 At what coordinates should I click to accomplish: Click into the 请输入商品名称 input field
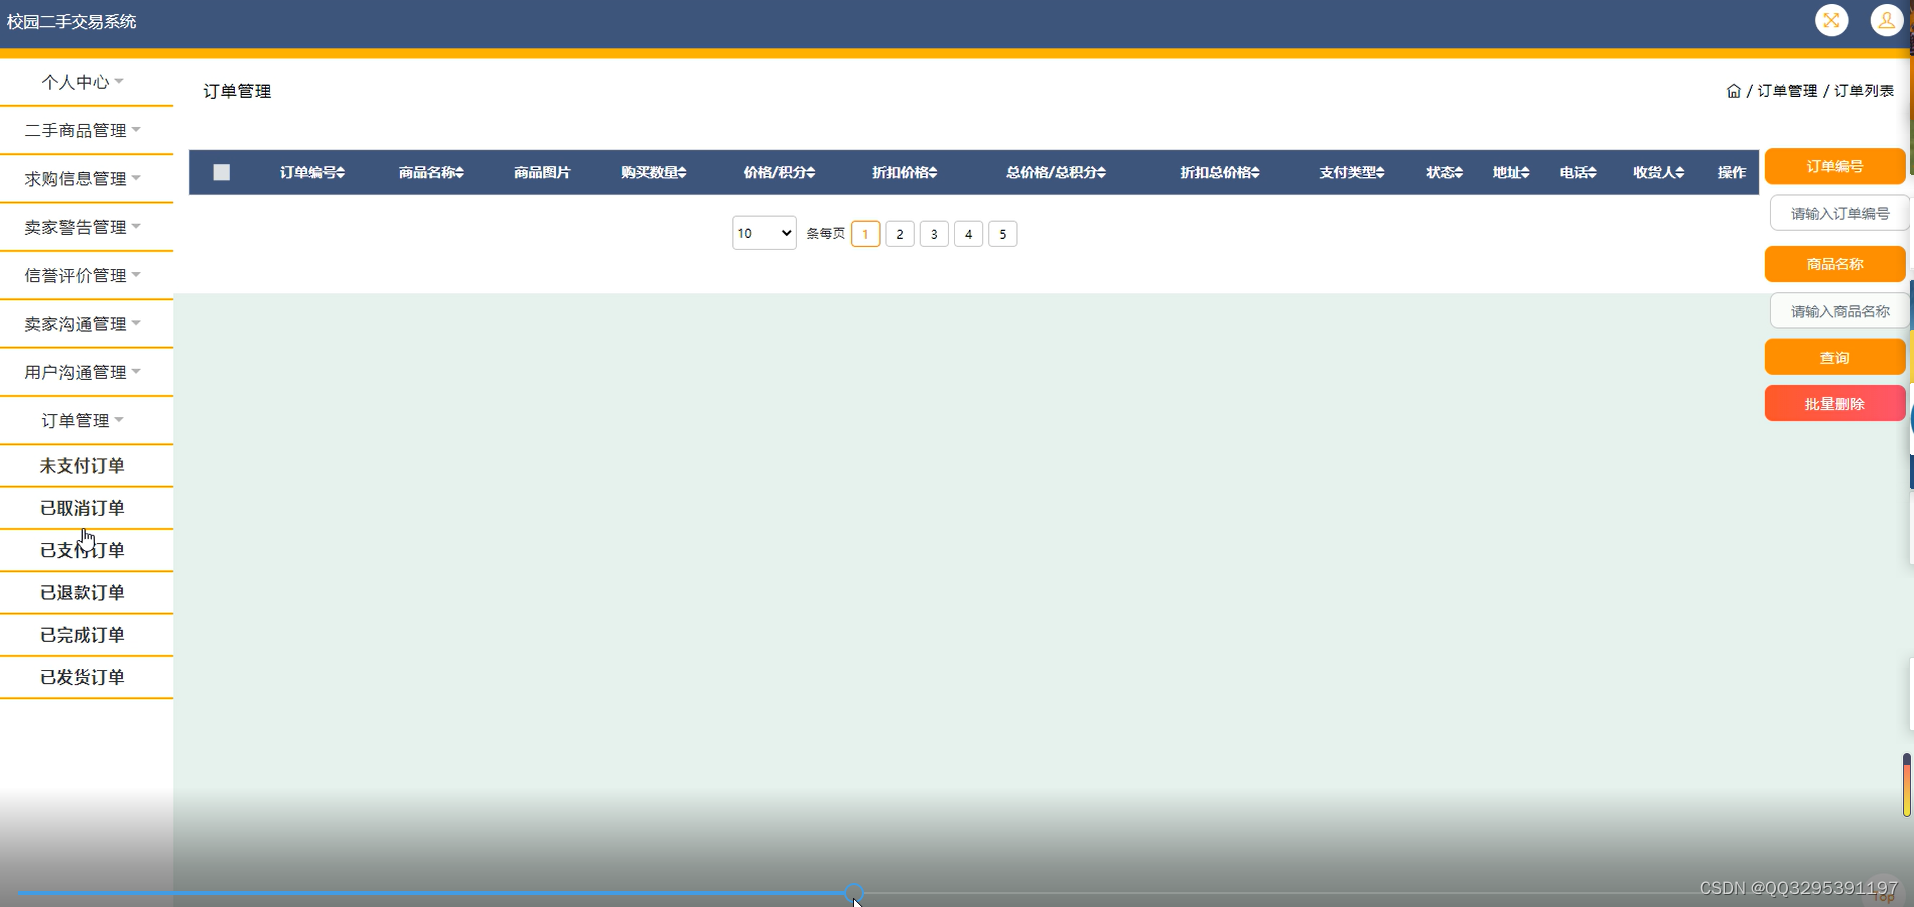[x=1839, y=311]
